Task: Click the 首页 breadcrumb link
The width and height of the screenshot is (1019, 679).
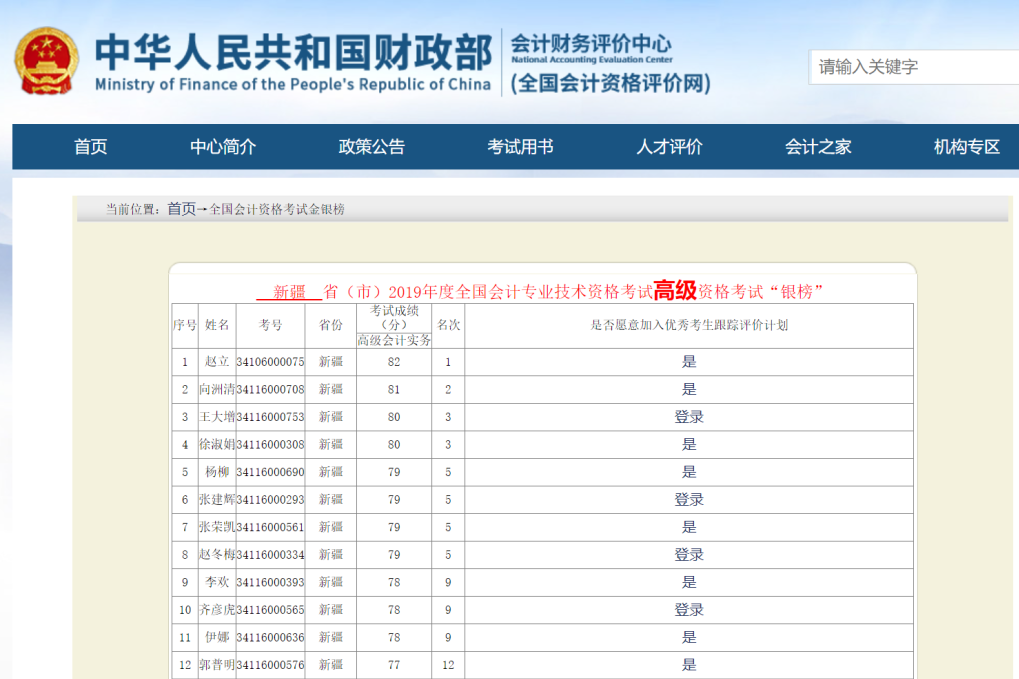Action: (181, 209)
